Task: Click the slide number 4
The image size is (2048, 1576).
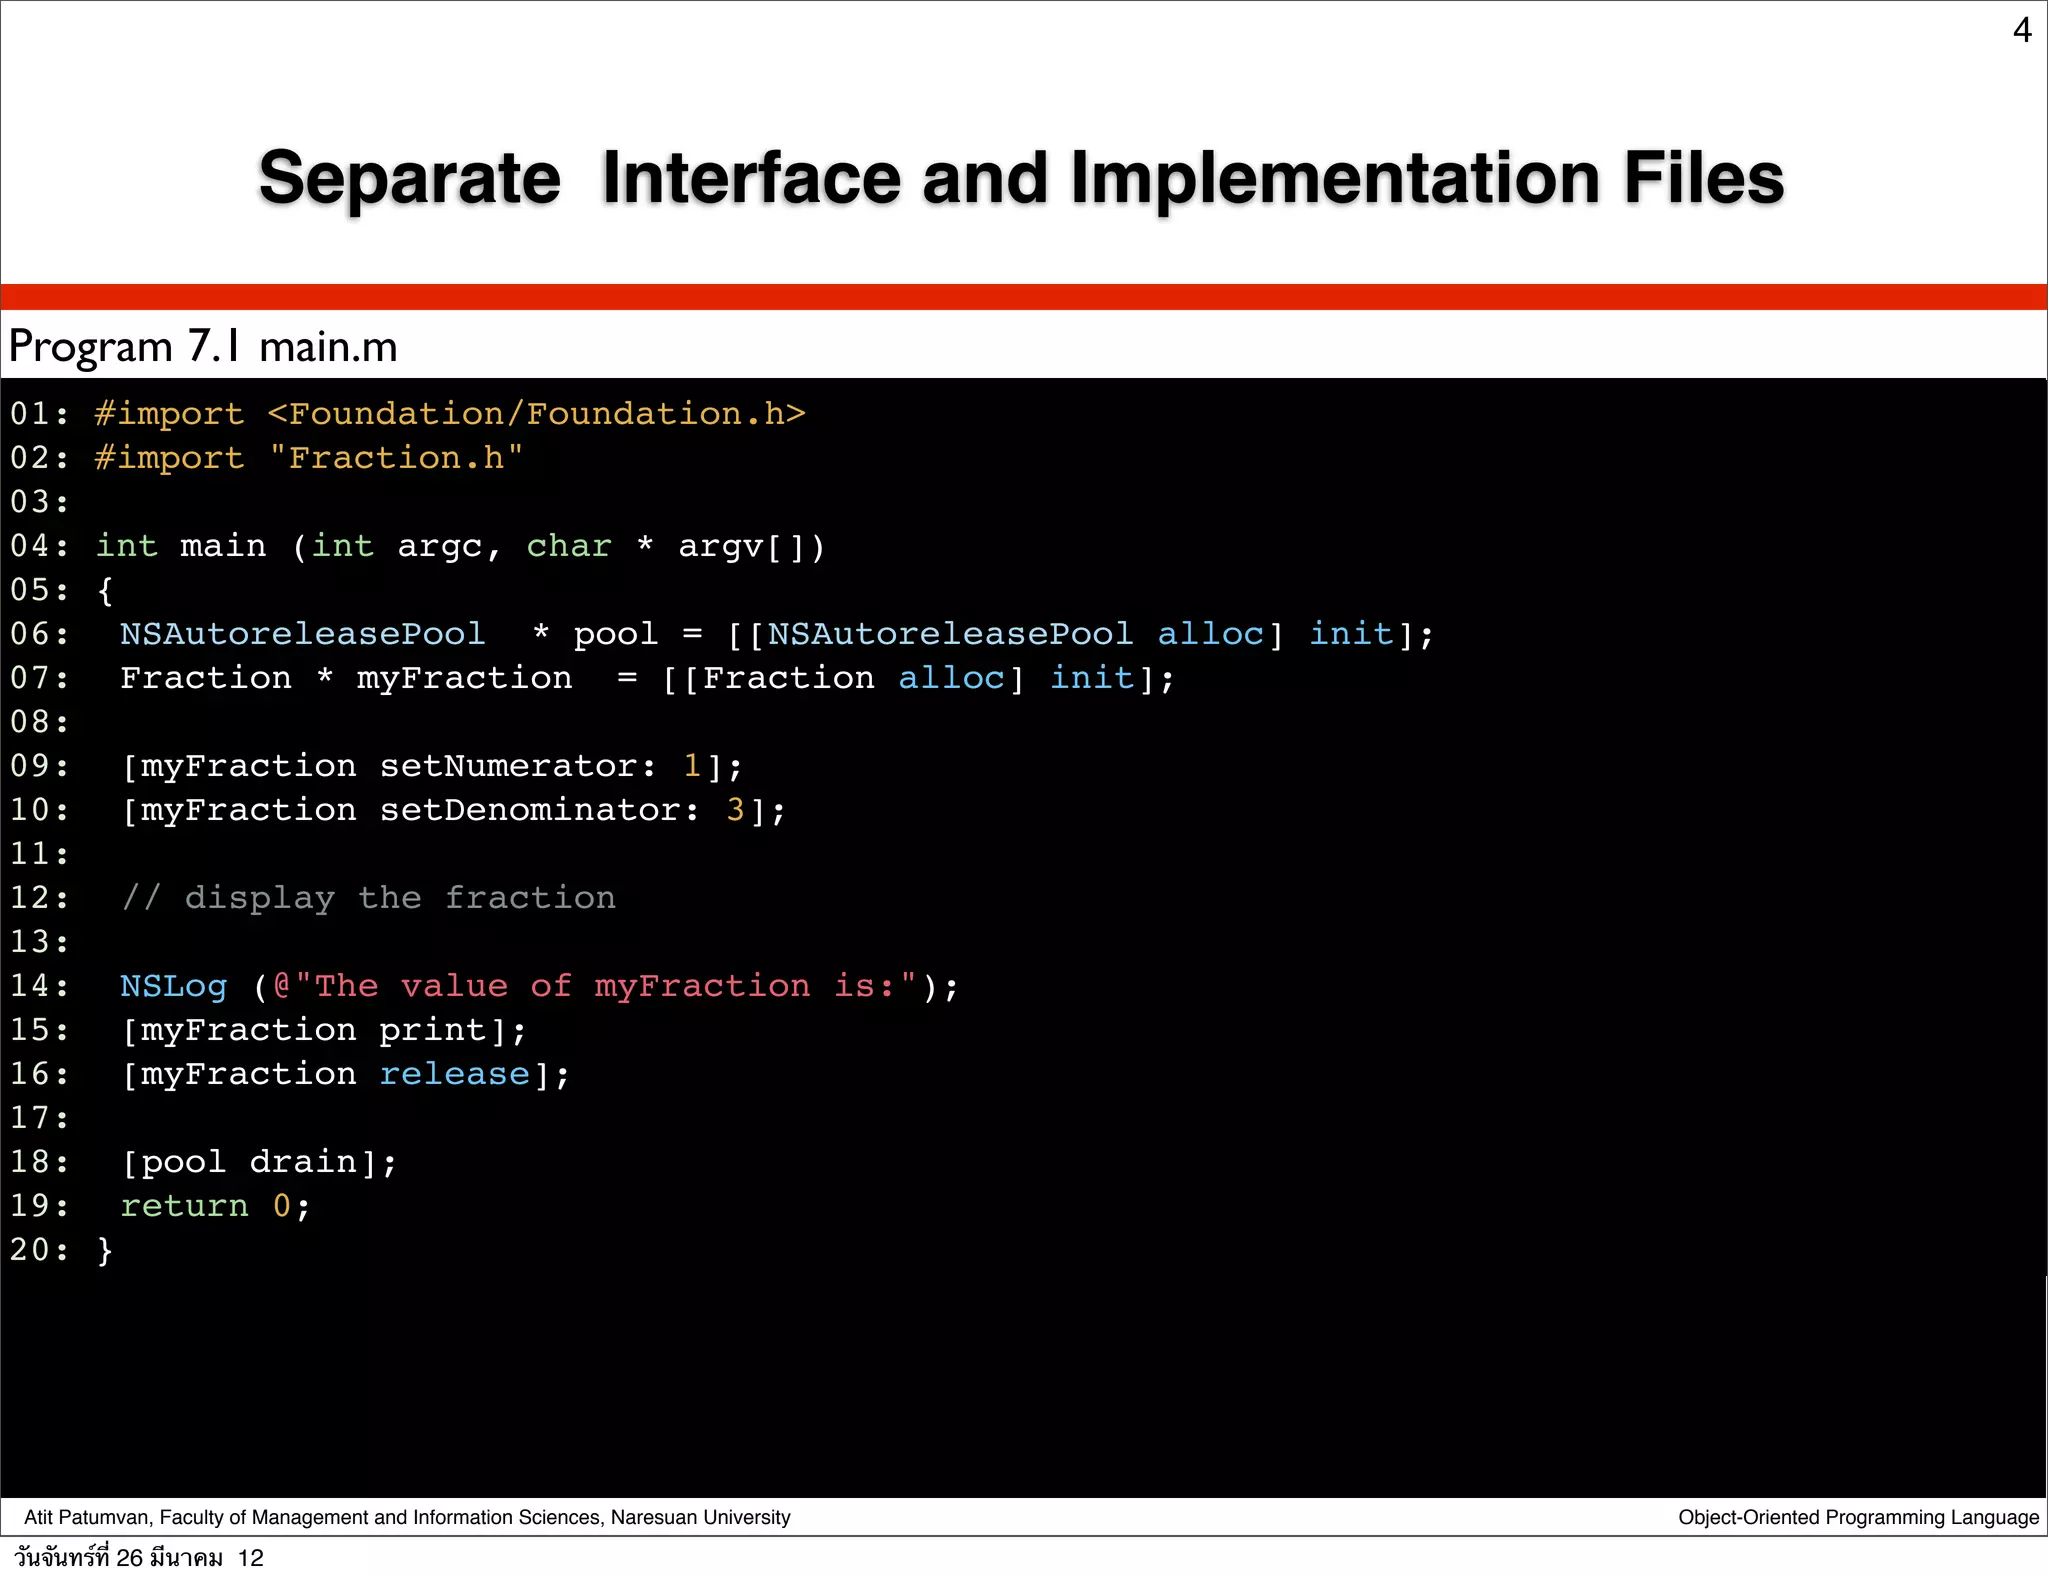Action: [2021, 31]
